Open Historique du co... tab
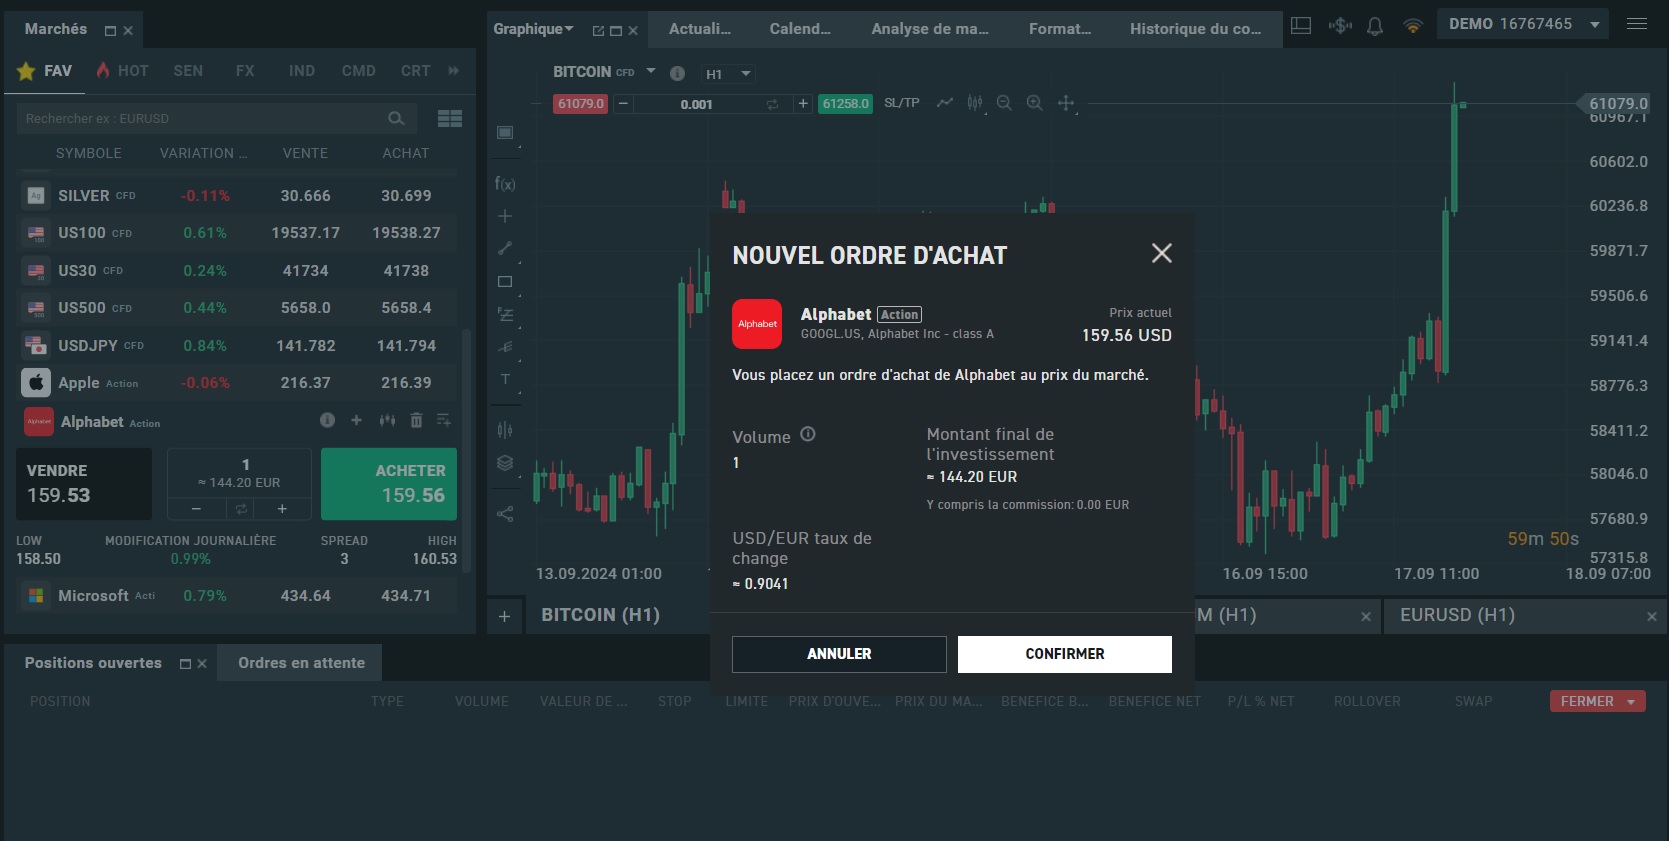This screenshot has width=1669, height=841. 1195,29
